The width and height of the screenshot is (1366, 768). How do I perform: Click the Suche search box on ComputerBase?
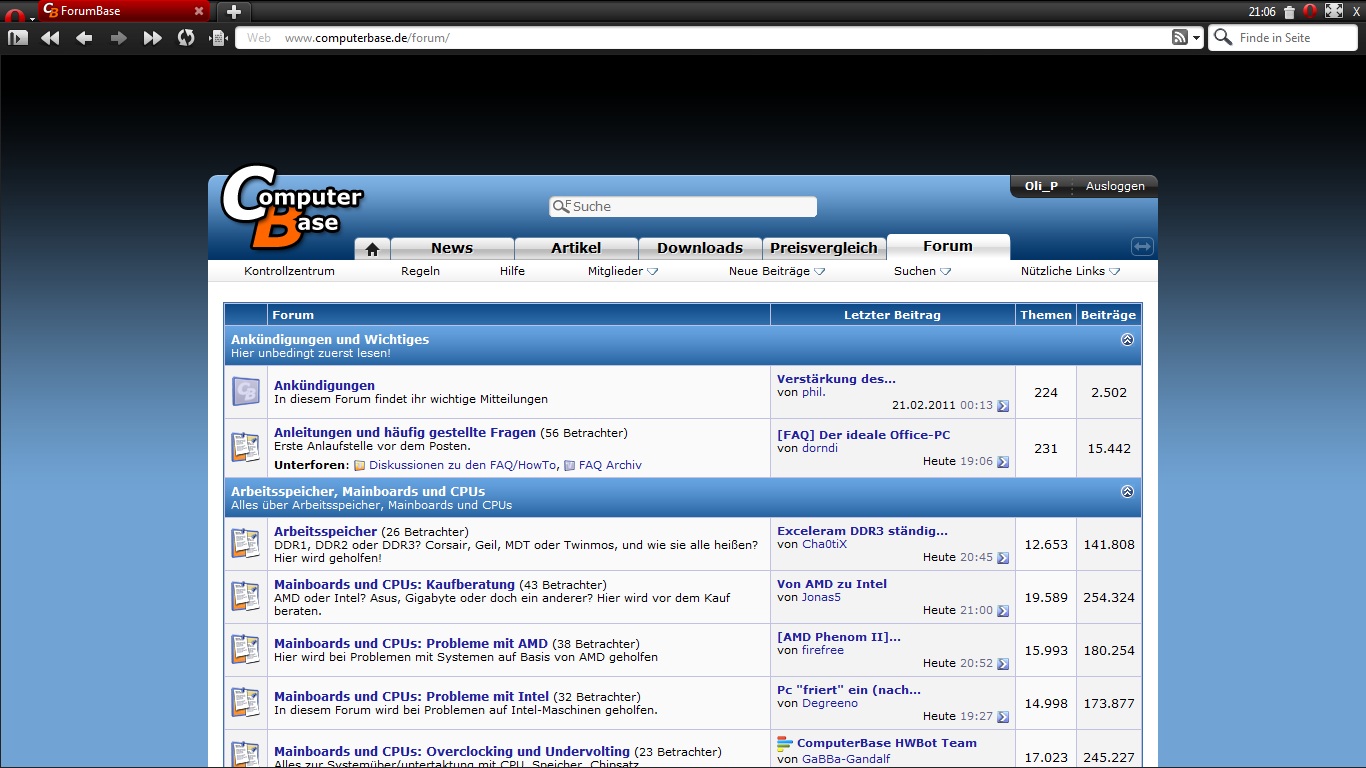click(x=683, y=207)
